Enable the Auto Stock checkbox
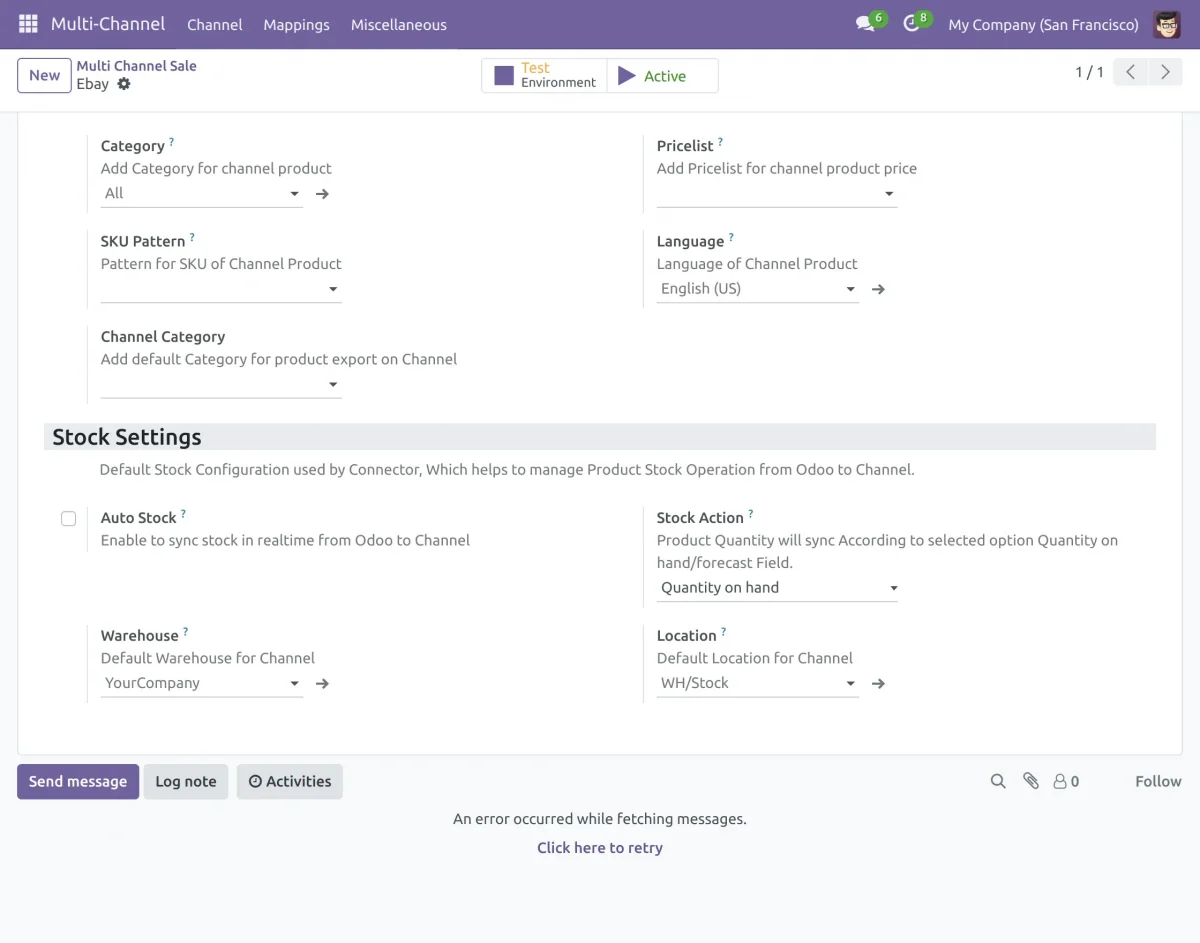The image size is (1200, 943). point(68,518)
